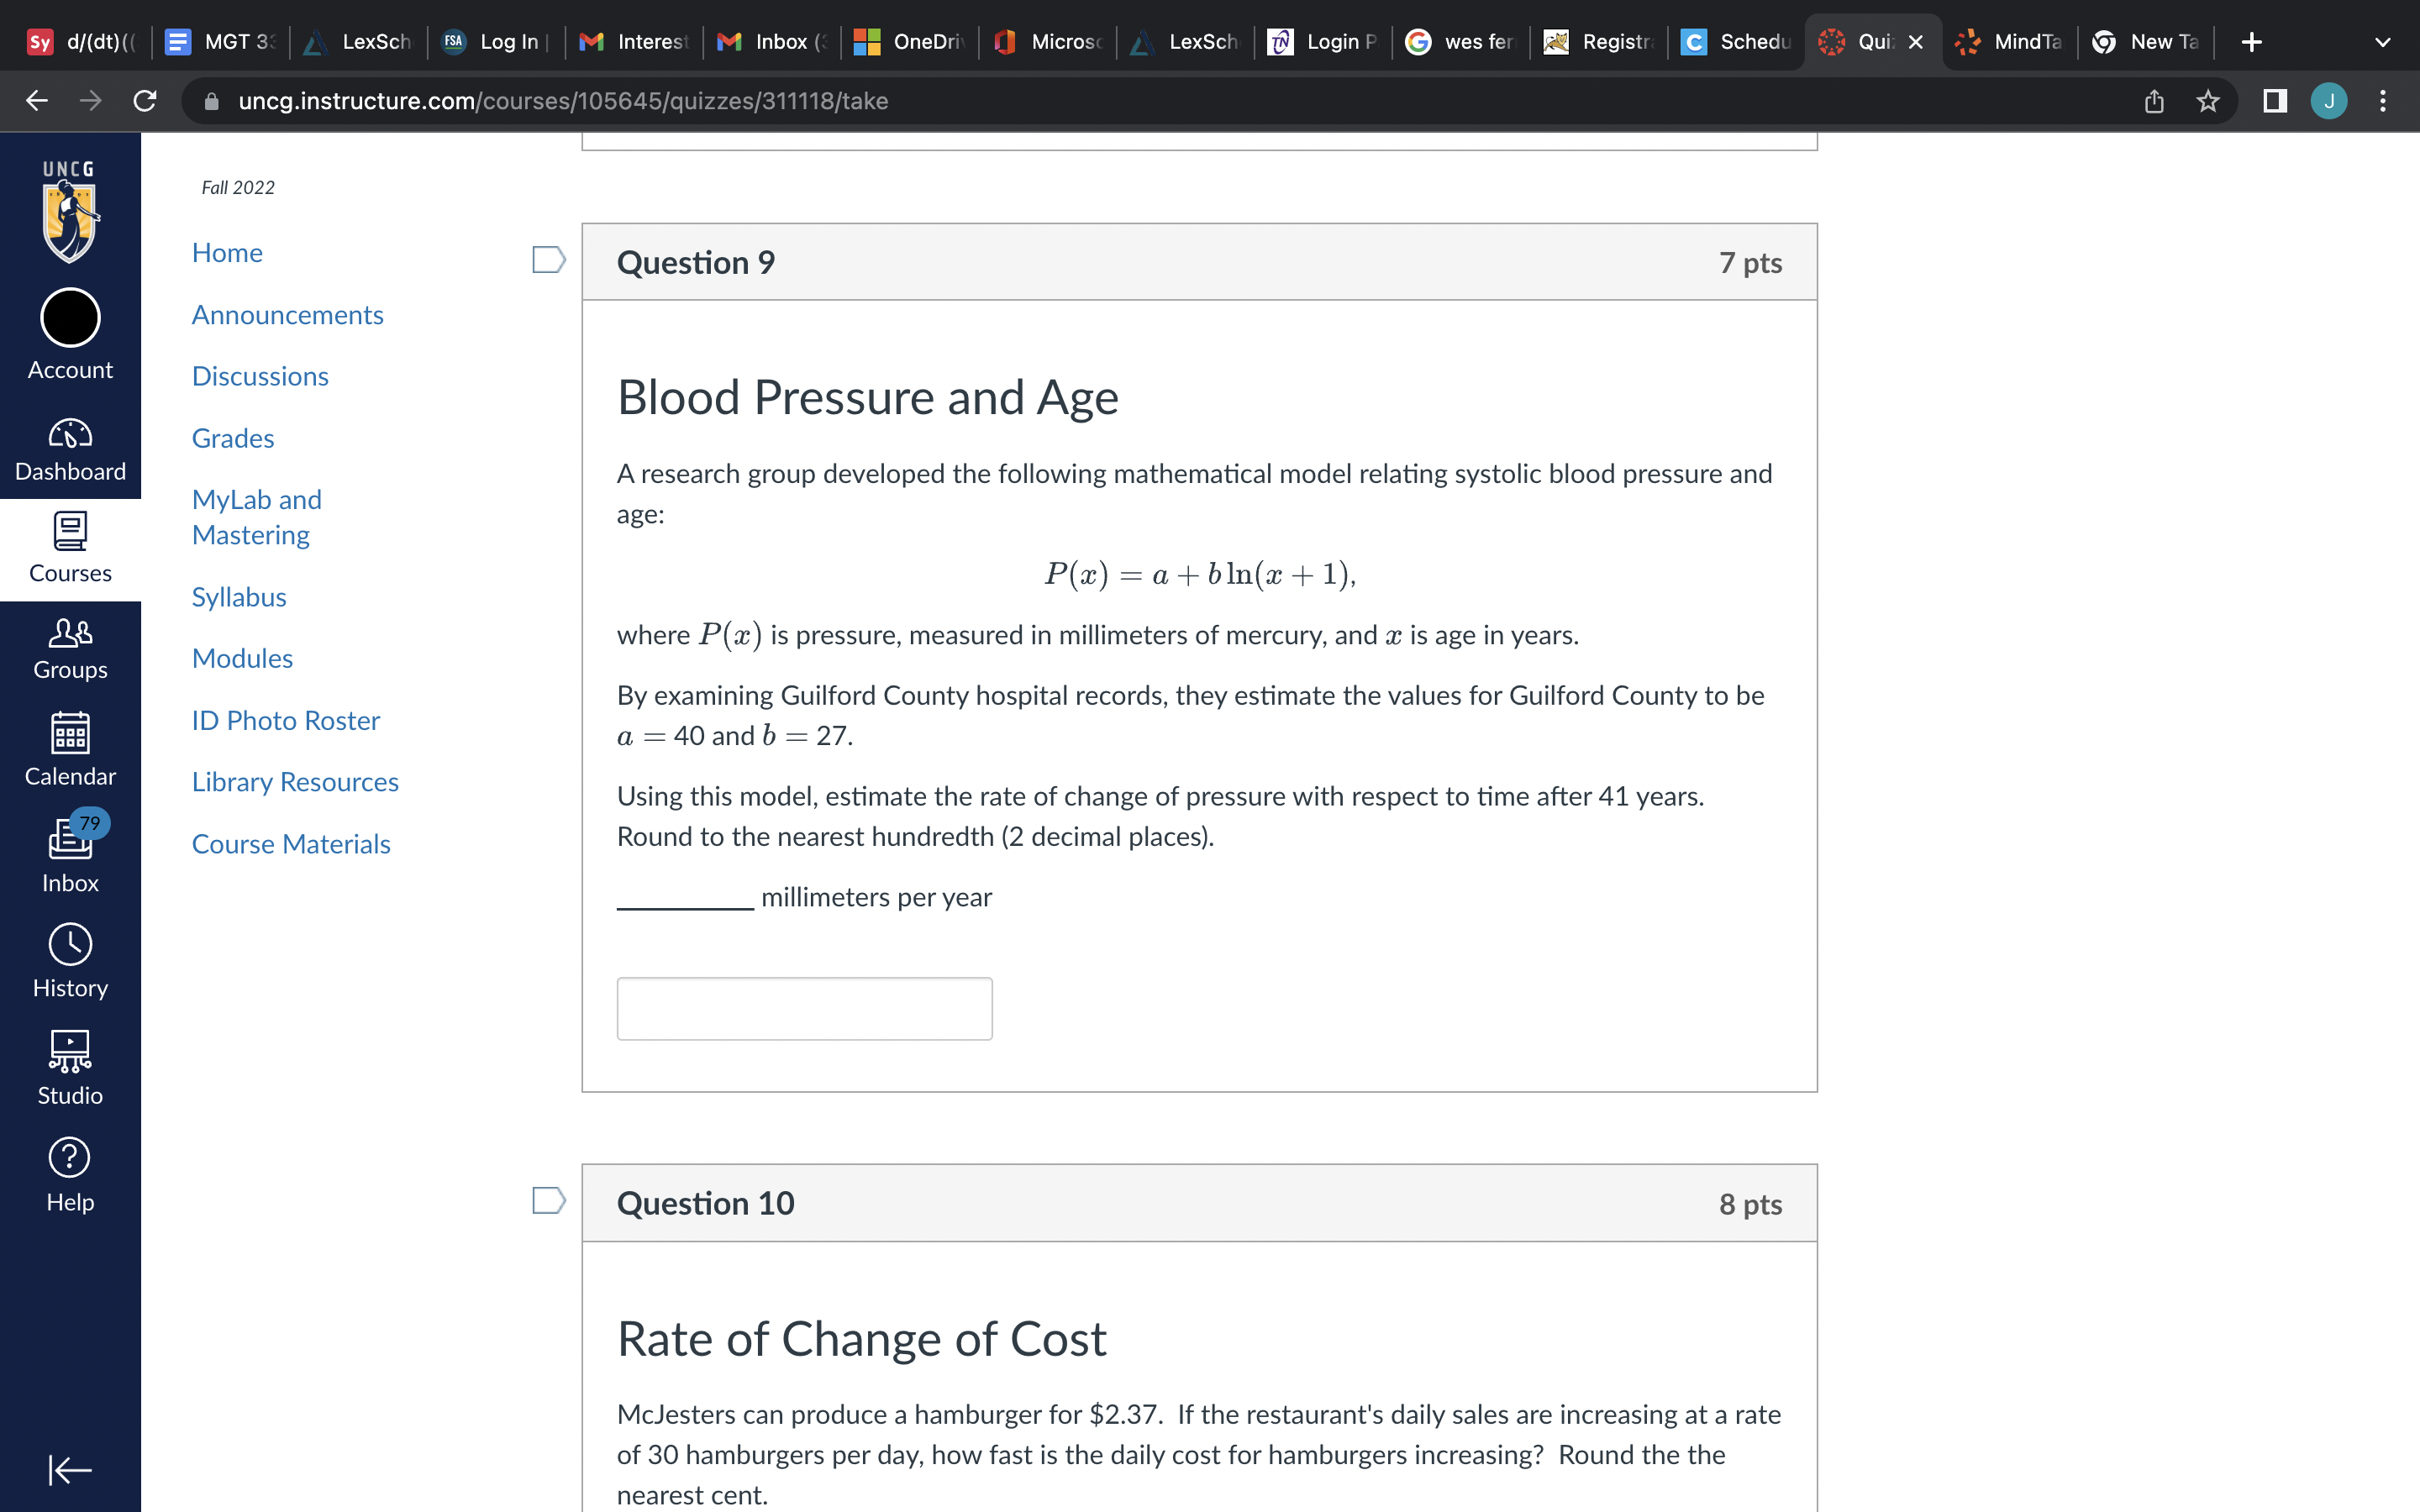2420x1512 pixels.
Task: Flag Question 10 for review
Action: (548, 1200)
